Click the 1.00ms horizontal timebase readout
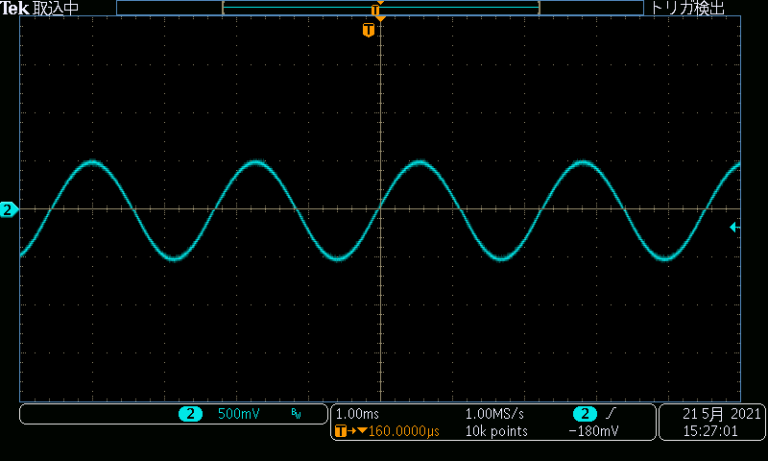768x461 pixels. click(357, 413)
